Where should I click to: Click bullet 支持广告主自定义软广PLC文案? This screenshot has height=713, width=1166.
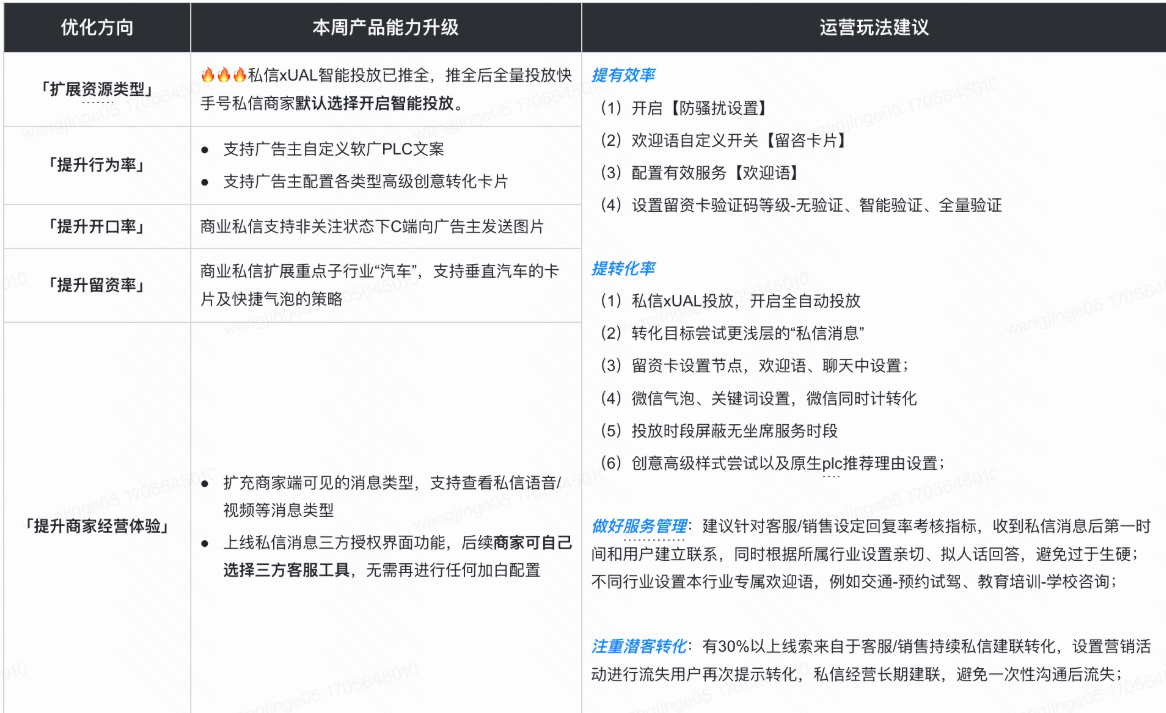[333, 149]
